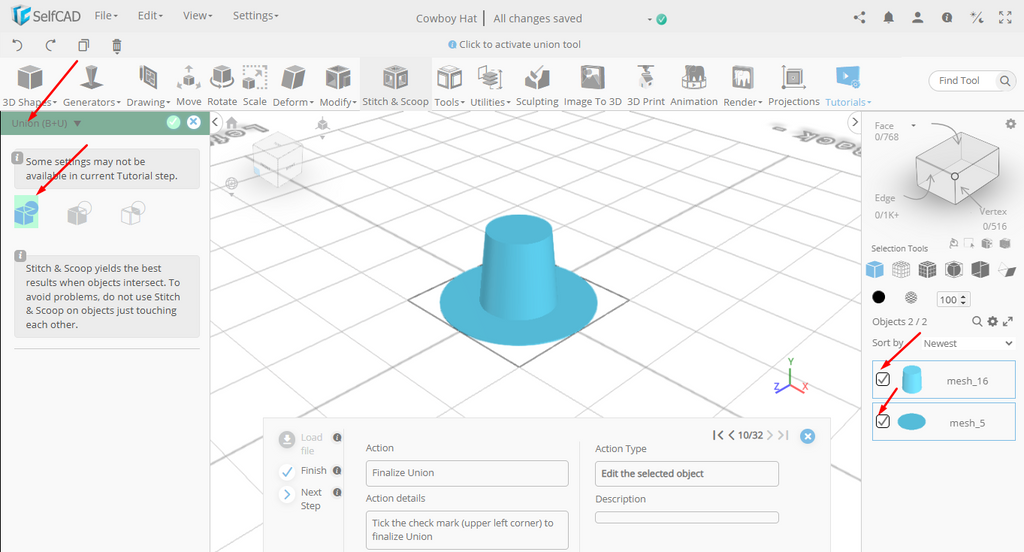1024x552 pixels.
Task: Open the Tools toolbar item
Action: [x=449, y=86]
